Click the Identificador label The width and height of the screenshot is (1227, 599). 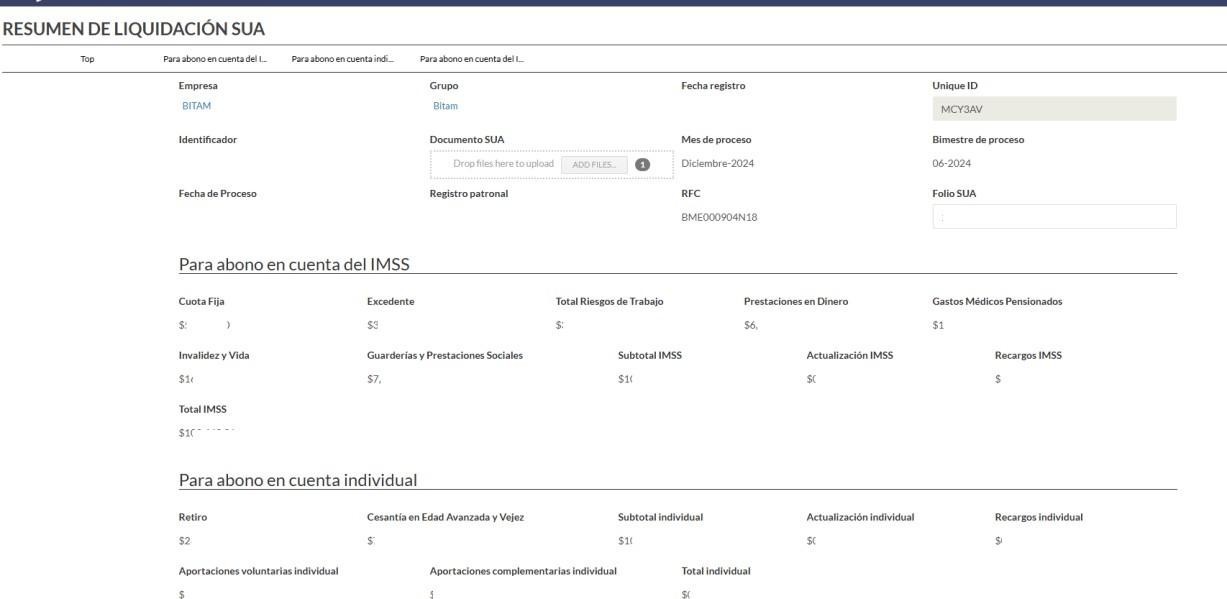tap(209, 140)
